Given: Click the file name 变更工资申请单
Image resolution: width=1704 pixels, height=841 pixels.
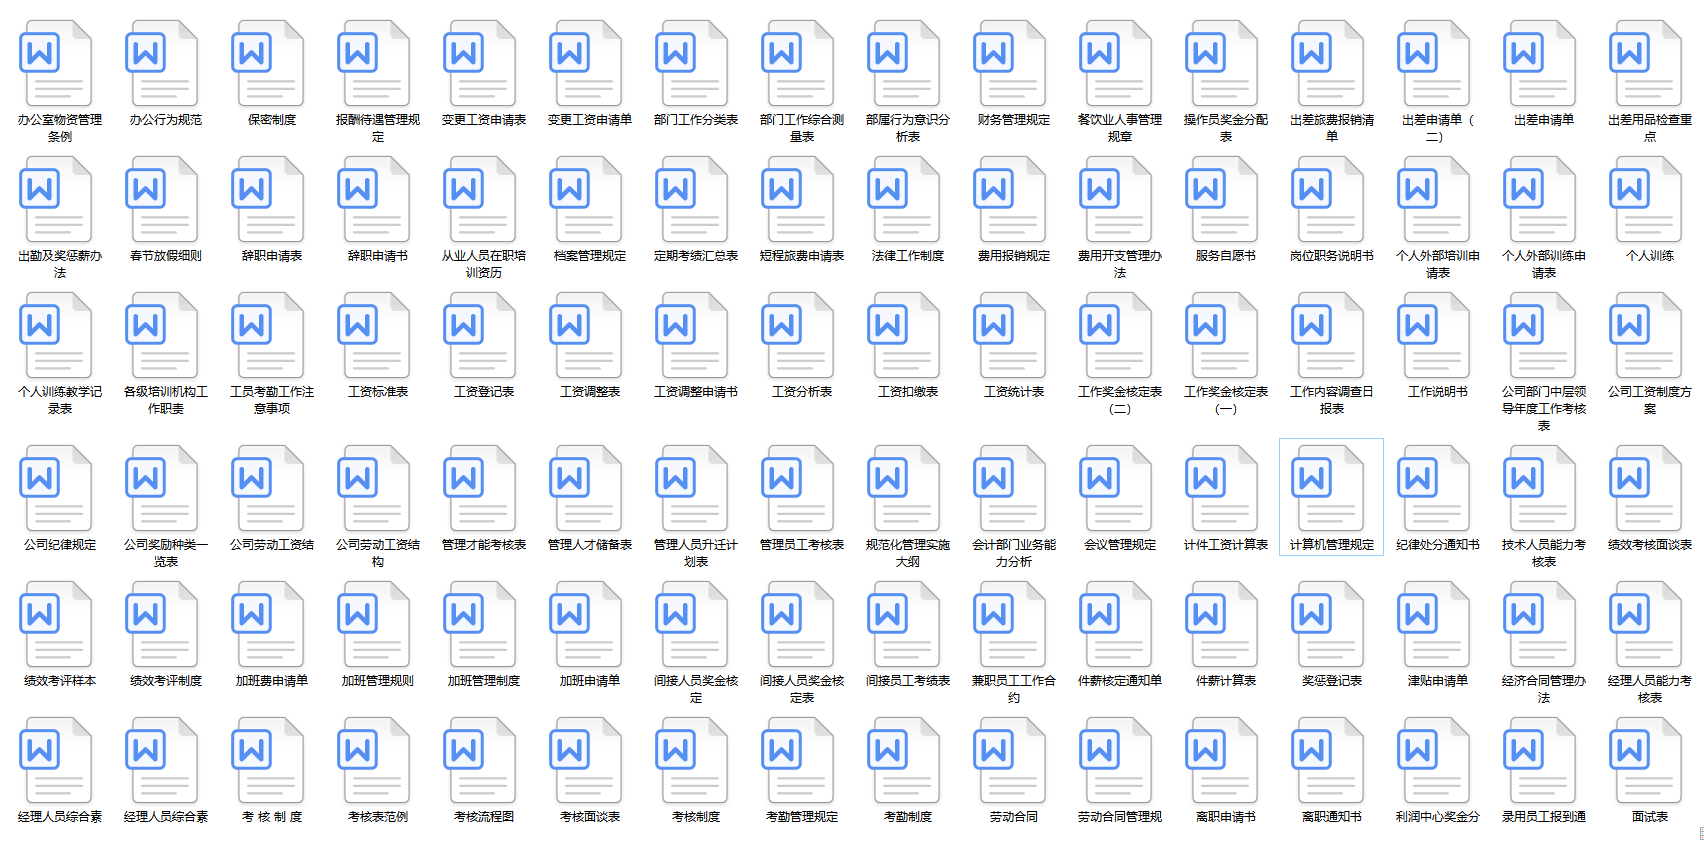Looking at the screenshot, I should click(x=590, y=120).
